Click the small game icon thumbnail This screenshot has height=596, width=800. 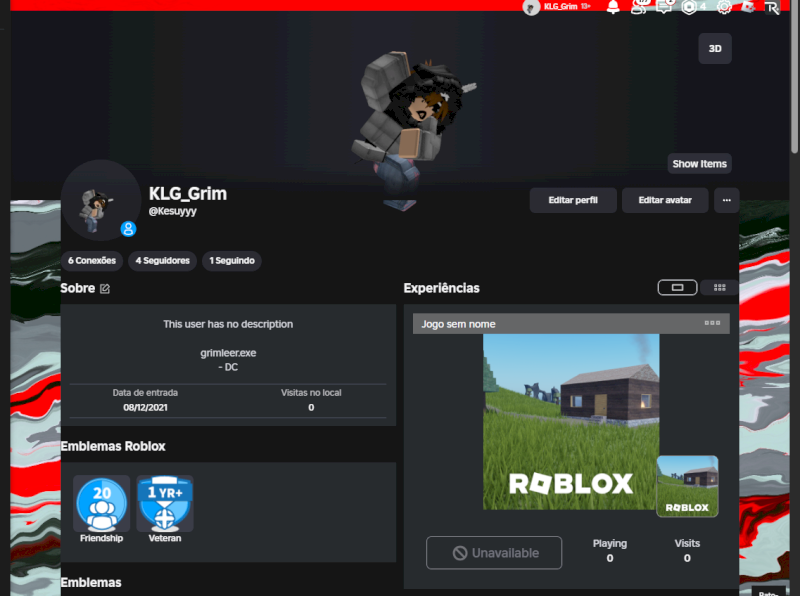tap(687, 486)
